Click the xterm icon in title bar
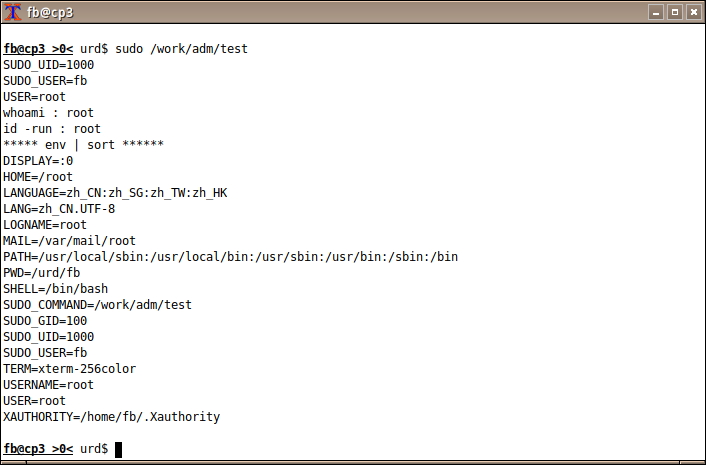This screenshot has height=465, width=706. pos(13,12)
